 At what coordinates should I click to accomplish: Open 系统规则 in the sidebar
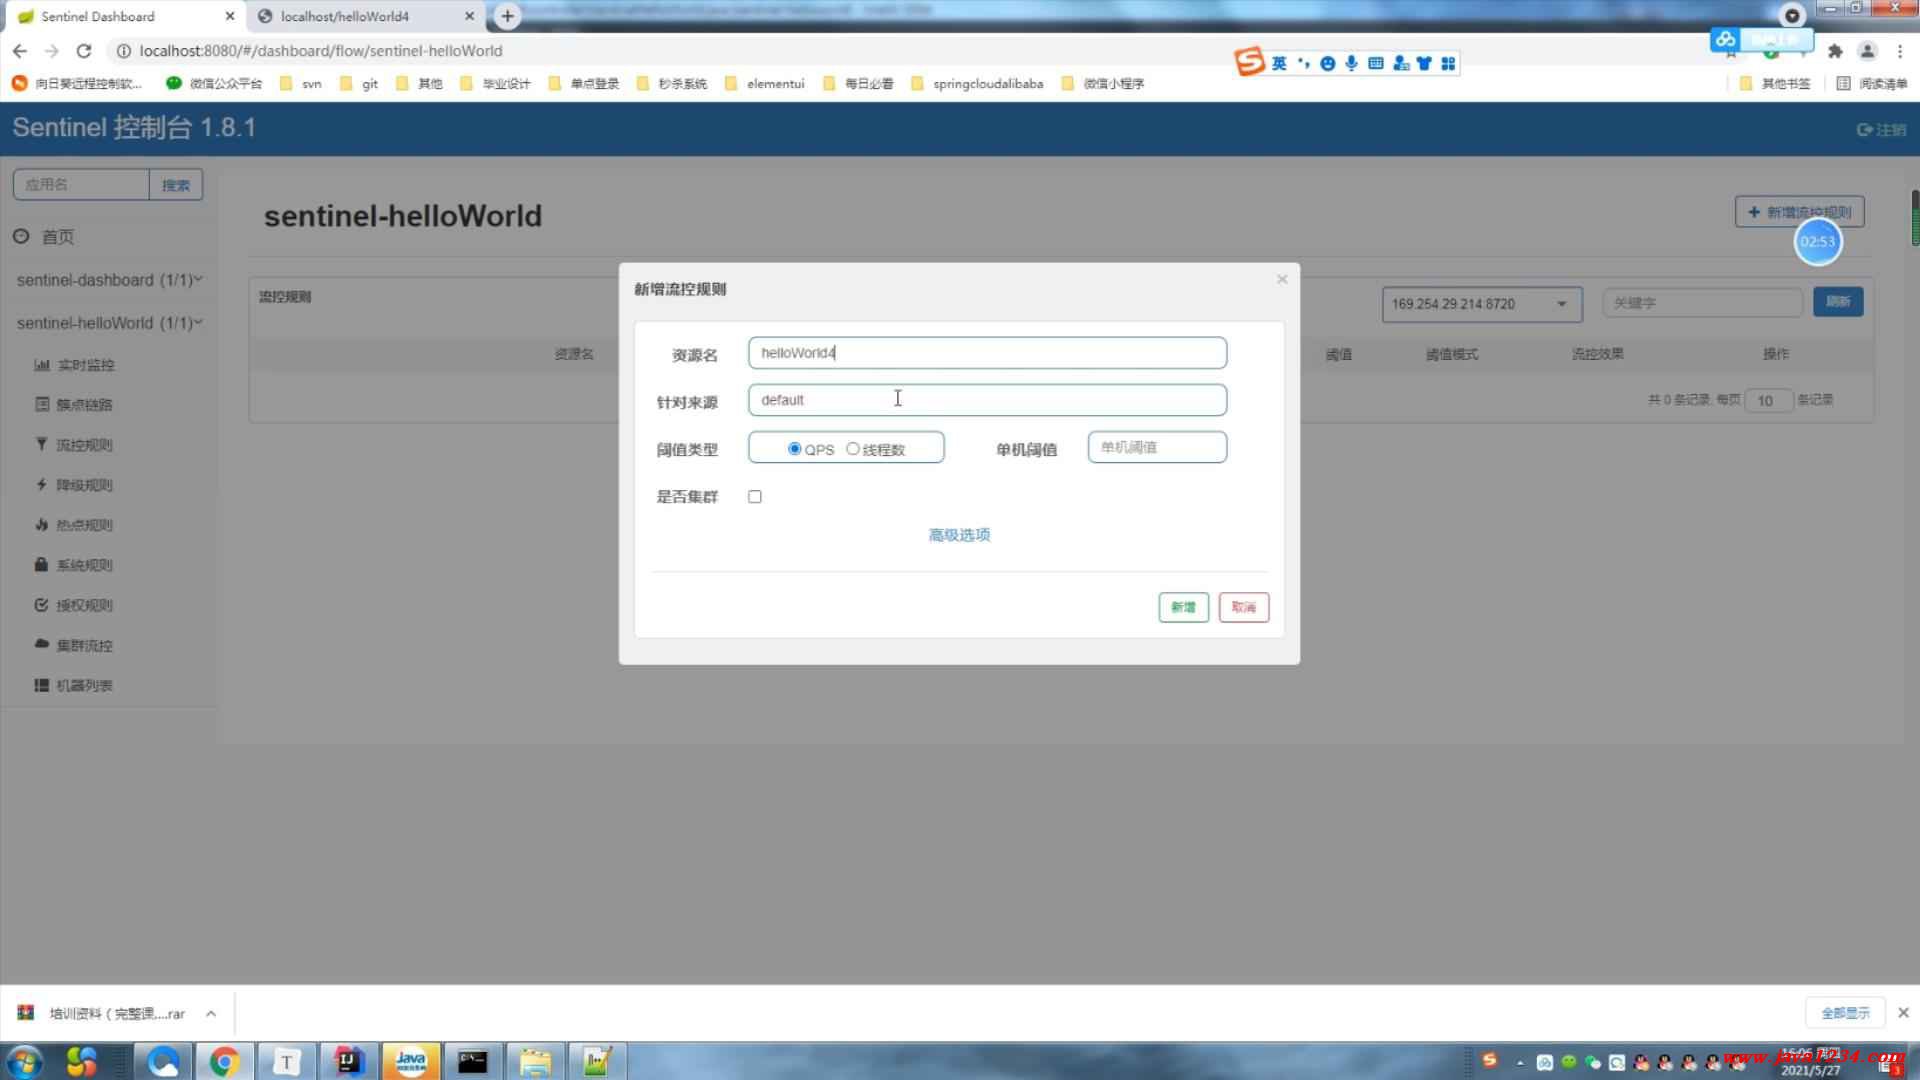[75, 565]
